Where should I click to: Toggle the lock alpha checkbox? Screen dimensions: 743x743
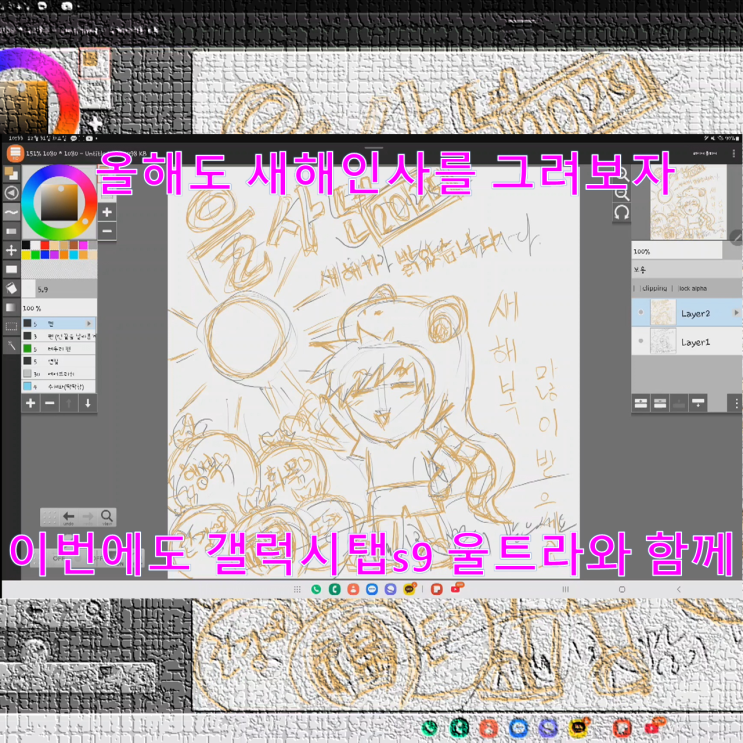coord(692,288)
